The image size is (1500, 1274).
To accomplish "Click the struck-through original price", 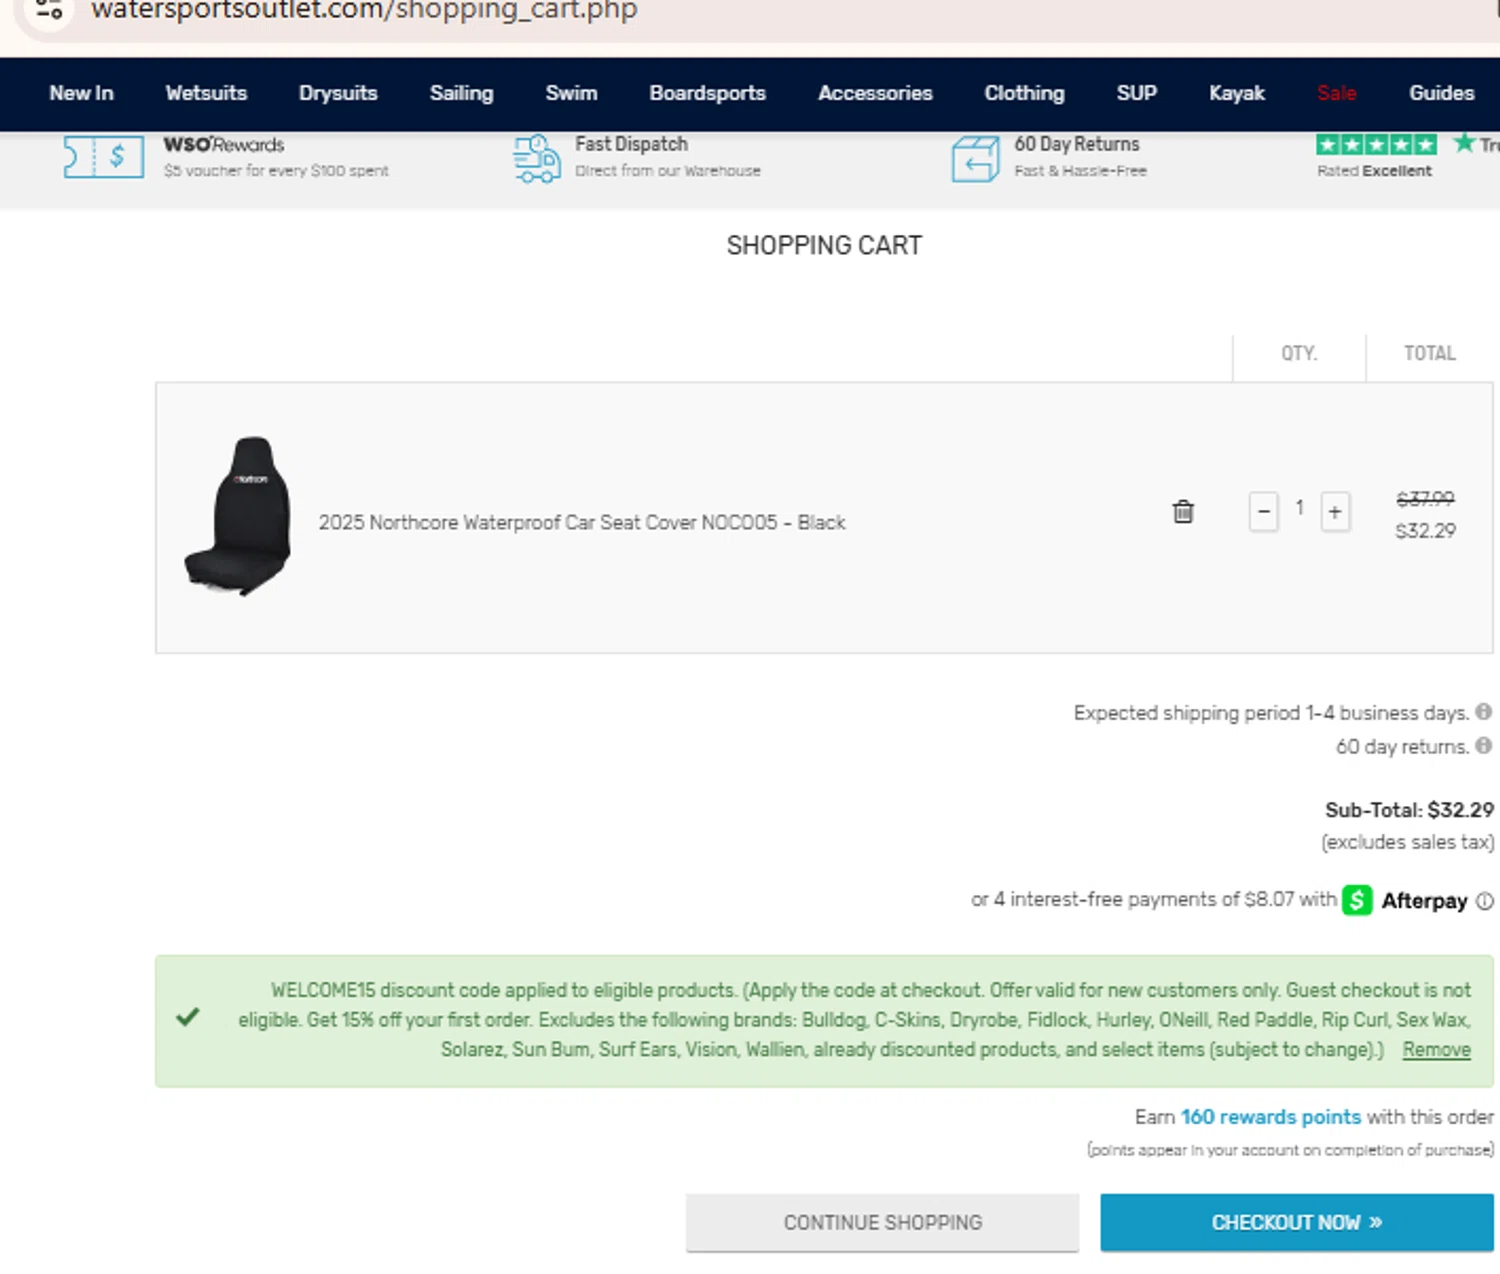I will coord(1425,498).
